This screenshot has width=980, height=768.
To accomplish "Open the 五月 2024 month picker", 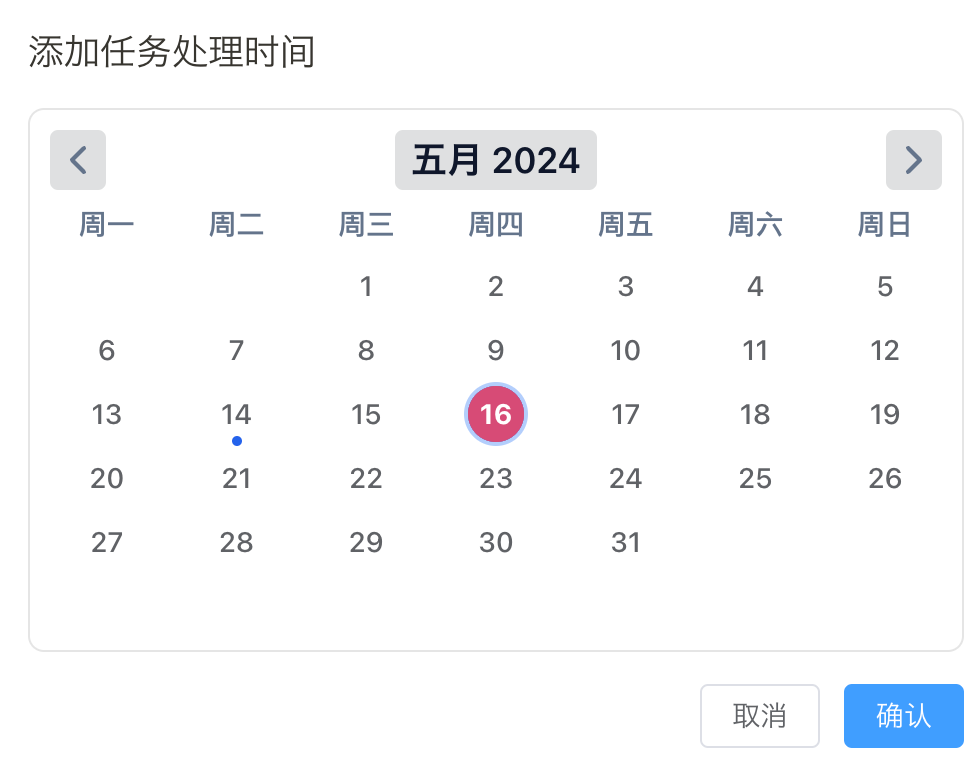I will [496, 160].
